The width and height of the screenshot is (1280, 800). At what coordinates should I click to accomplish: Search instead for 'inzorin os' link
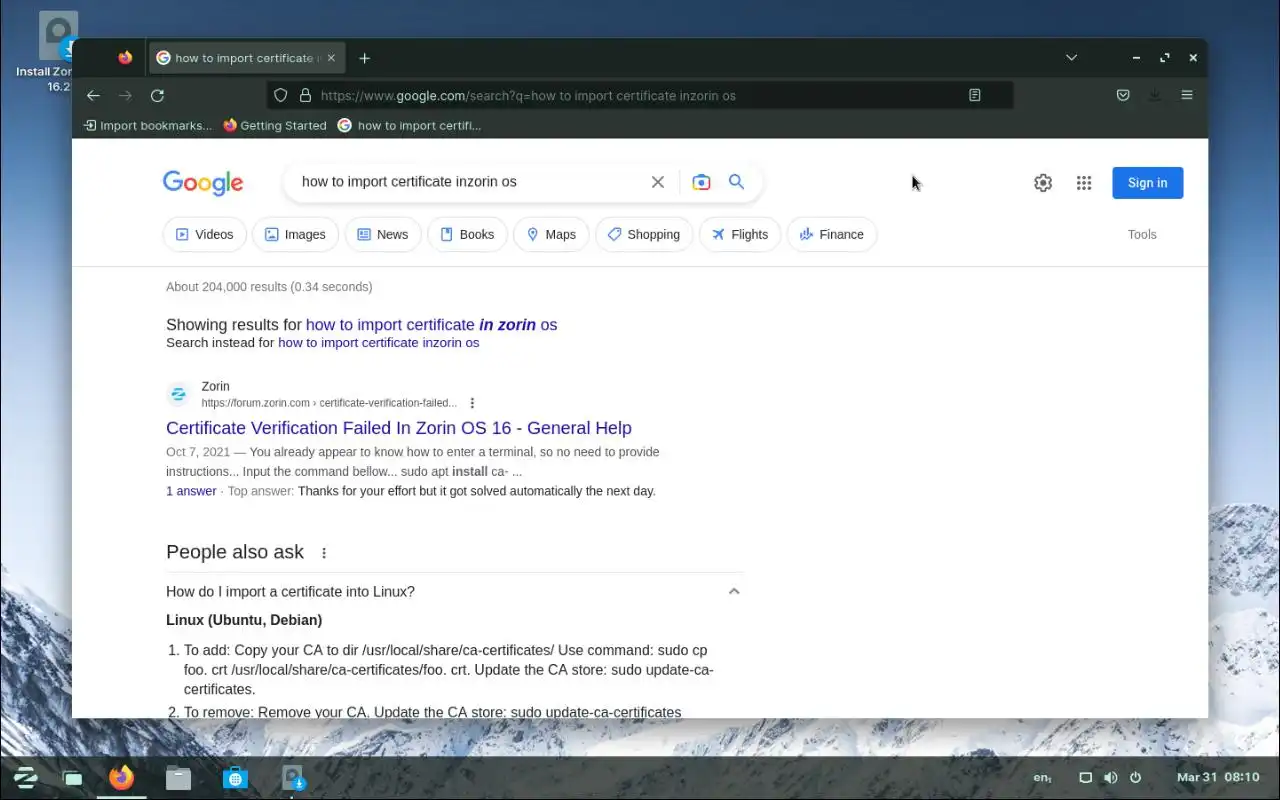[x=378, y=342]
